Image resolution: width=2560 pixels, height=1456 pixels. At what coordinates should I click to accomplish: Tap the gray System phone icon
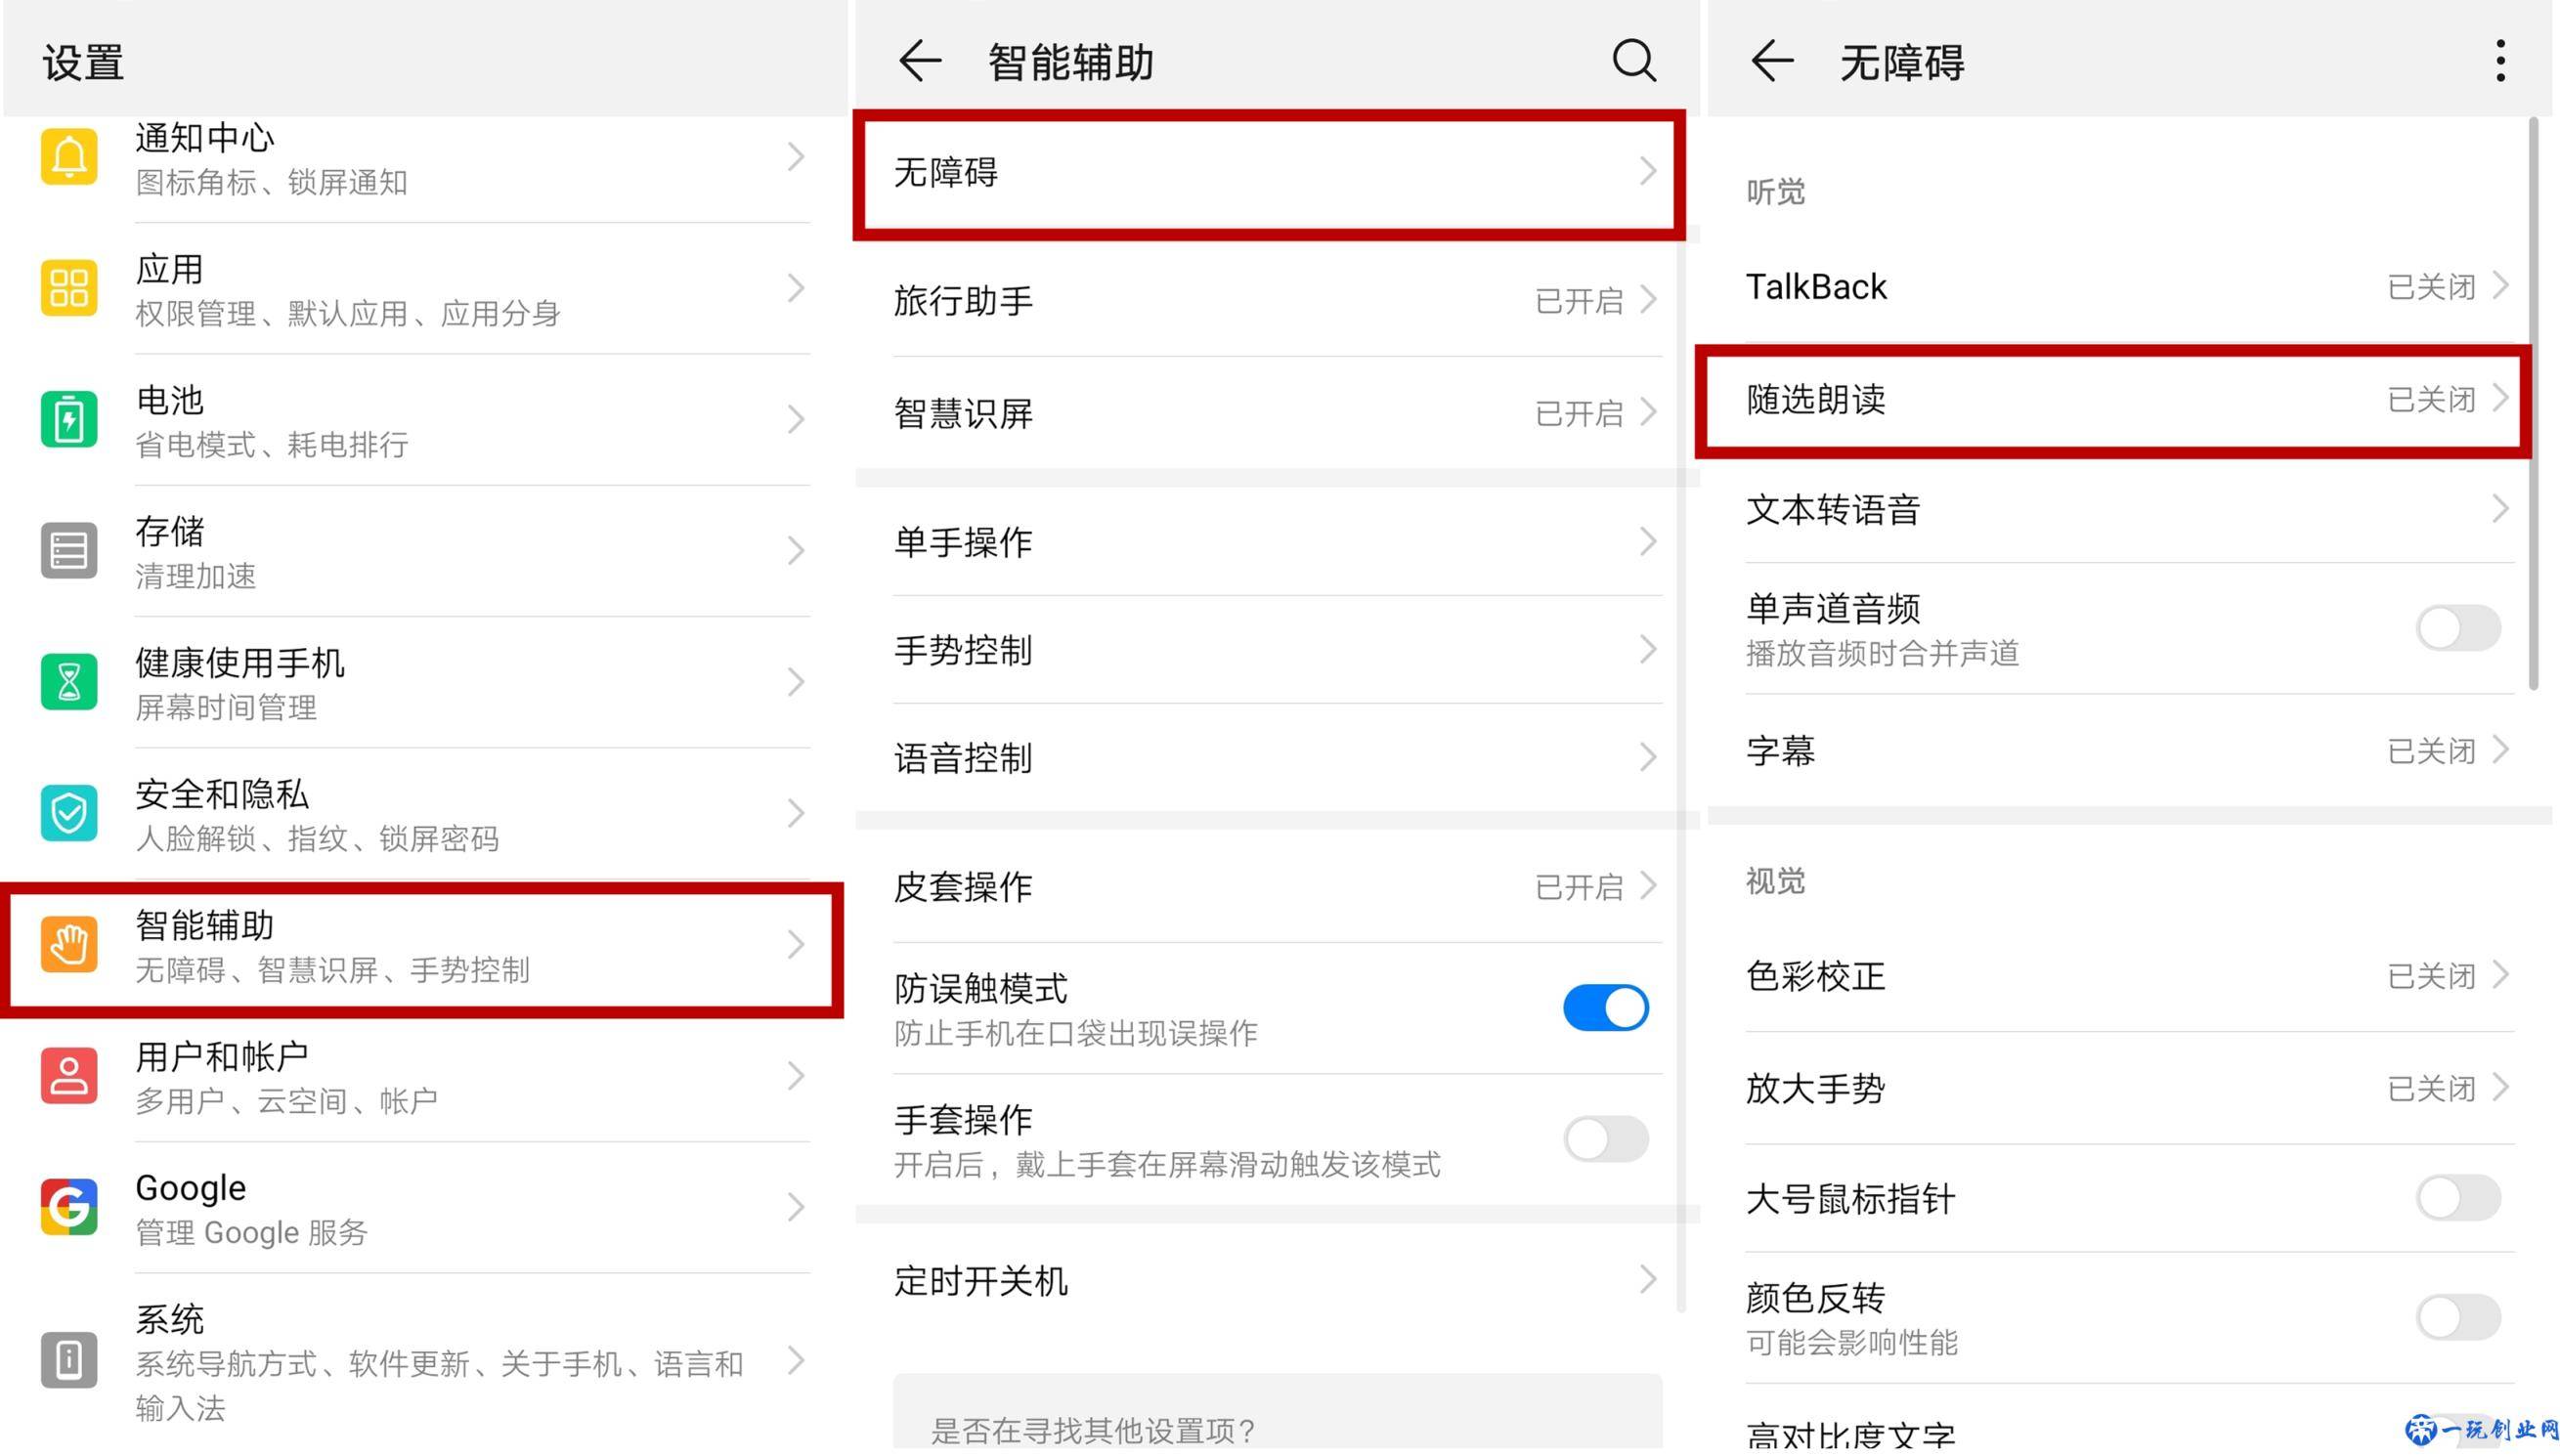(x=69, y=1360)
